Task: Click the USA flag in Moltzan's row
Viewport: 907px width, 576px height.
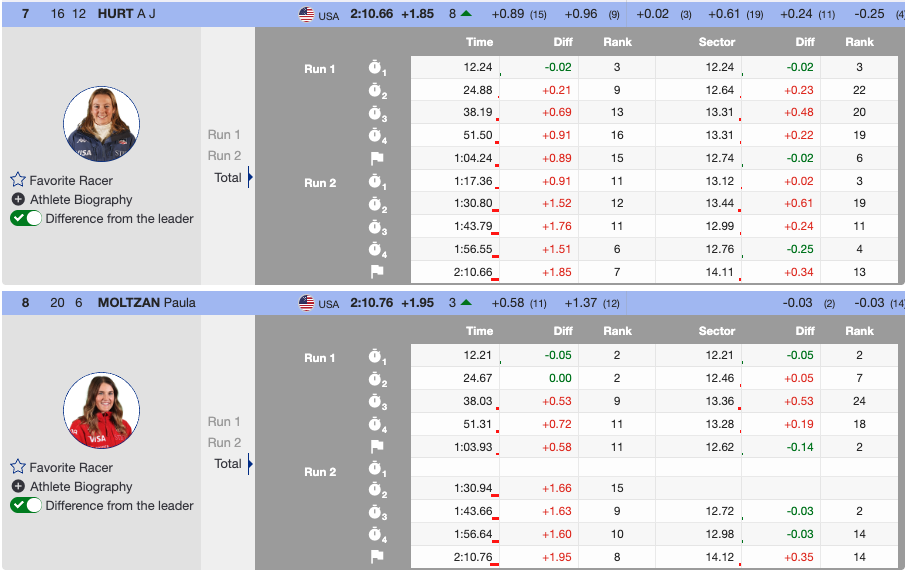Action: (x=307, y=303)
